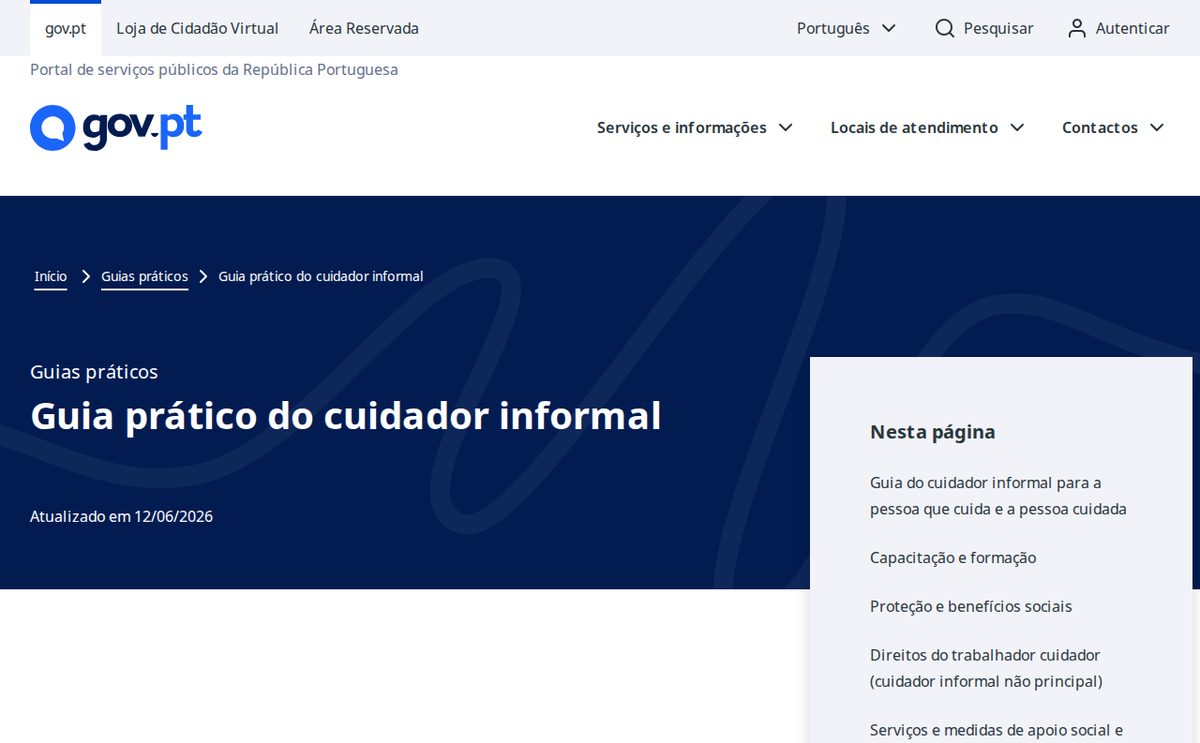Click Portal de serviços públicos tagline
1200x743 pixels.
(214, 70)
